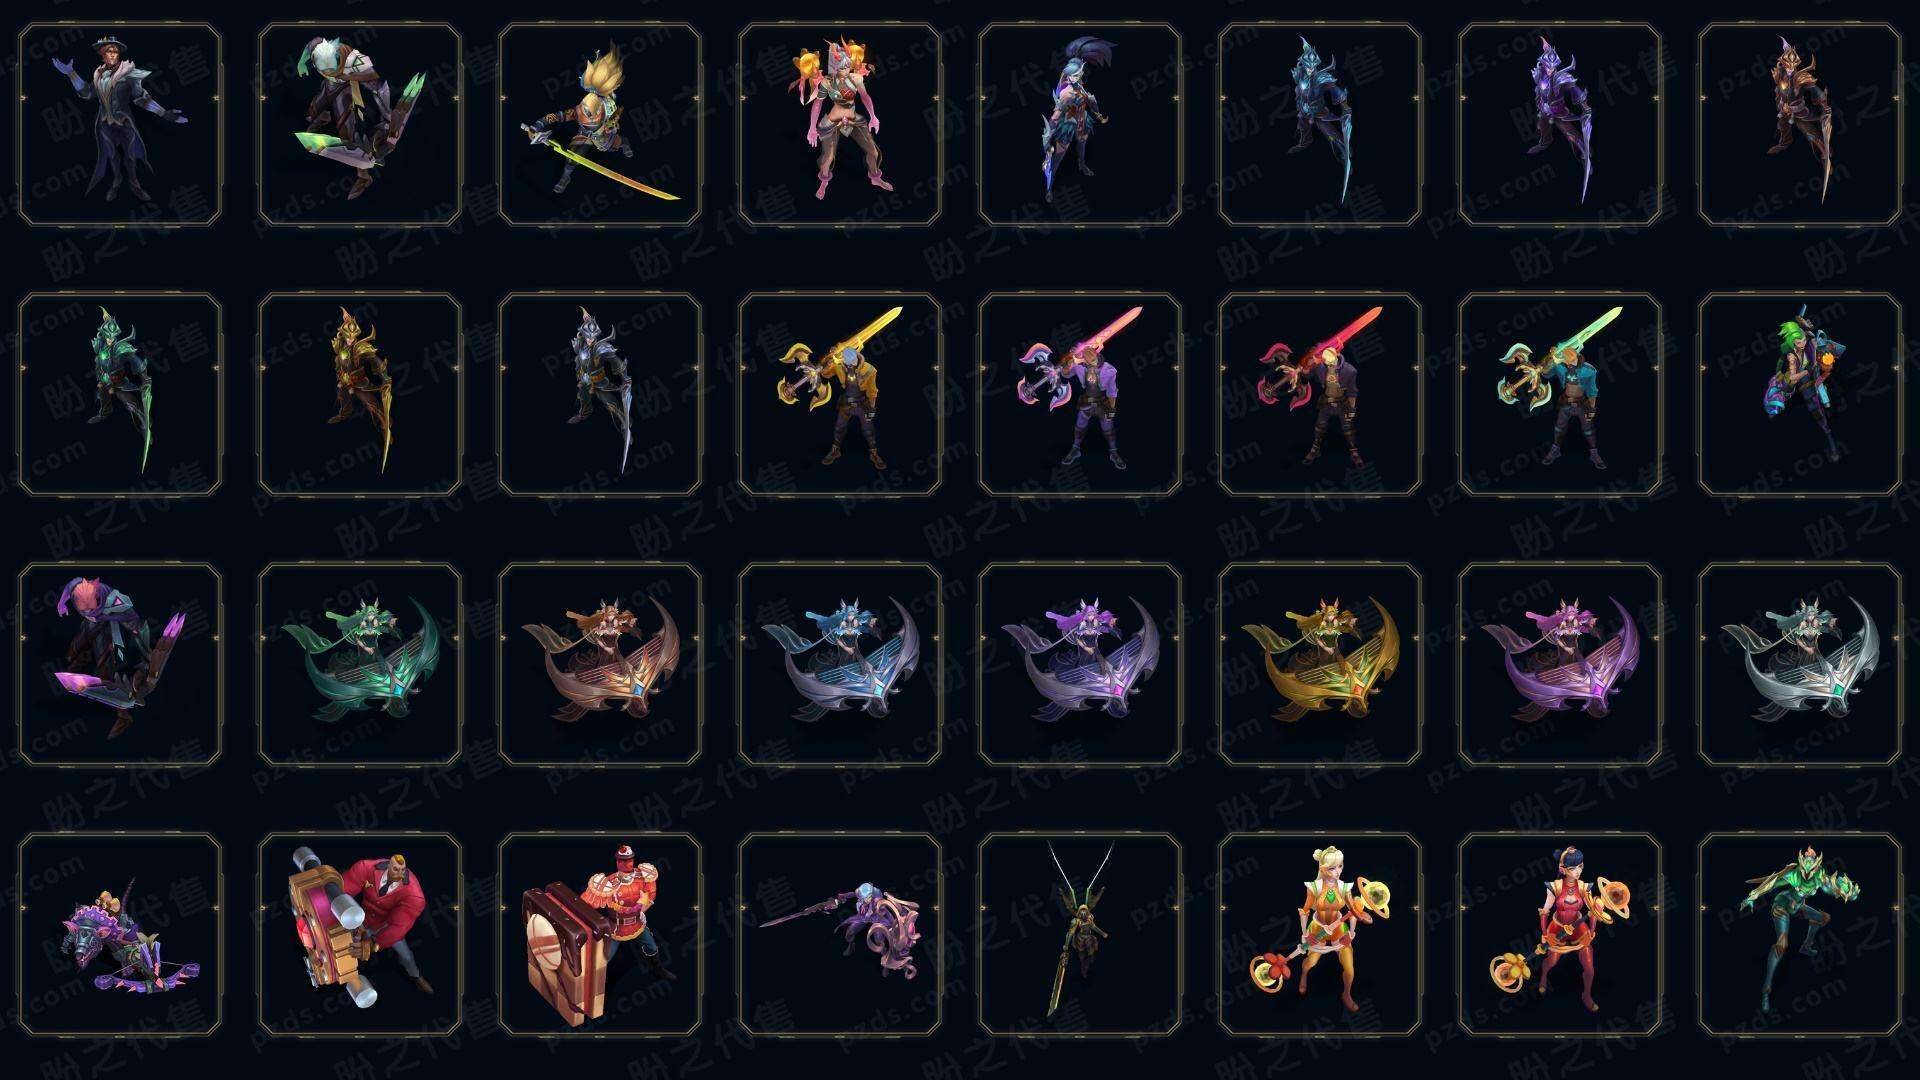Select the blue feather-haired female warrior skin
This screenshot has width=1920, height=1080.
[1080, 125]
